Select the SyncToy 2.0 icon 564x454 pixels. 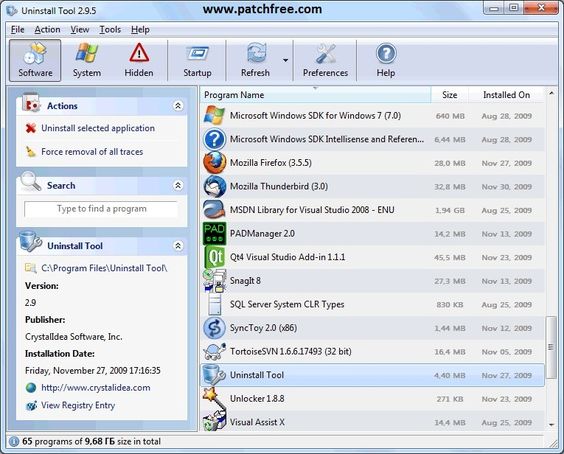click(214, 328)
